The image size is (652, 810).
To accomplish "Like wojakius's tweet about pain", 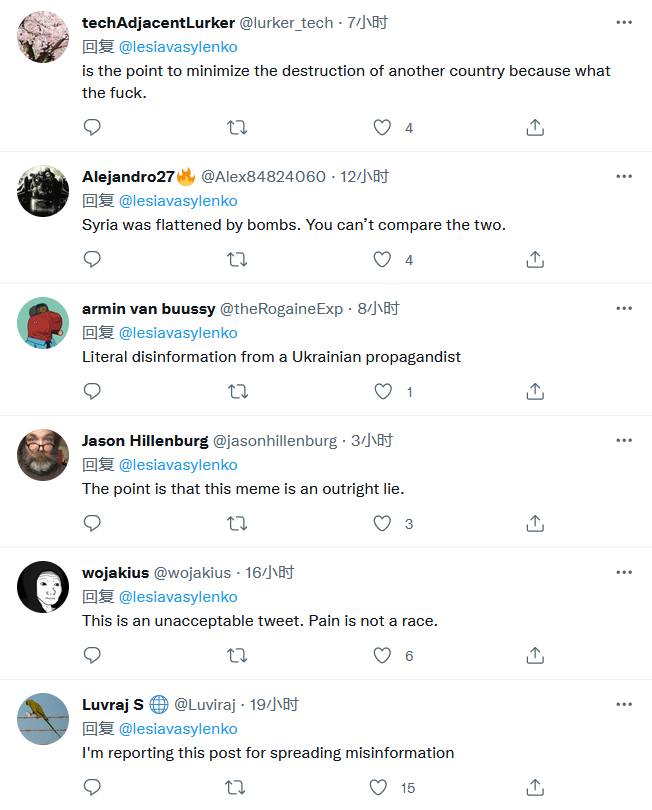I will [x=382, y=656].
